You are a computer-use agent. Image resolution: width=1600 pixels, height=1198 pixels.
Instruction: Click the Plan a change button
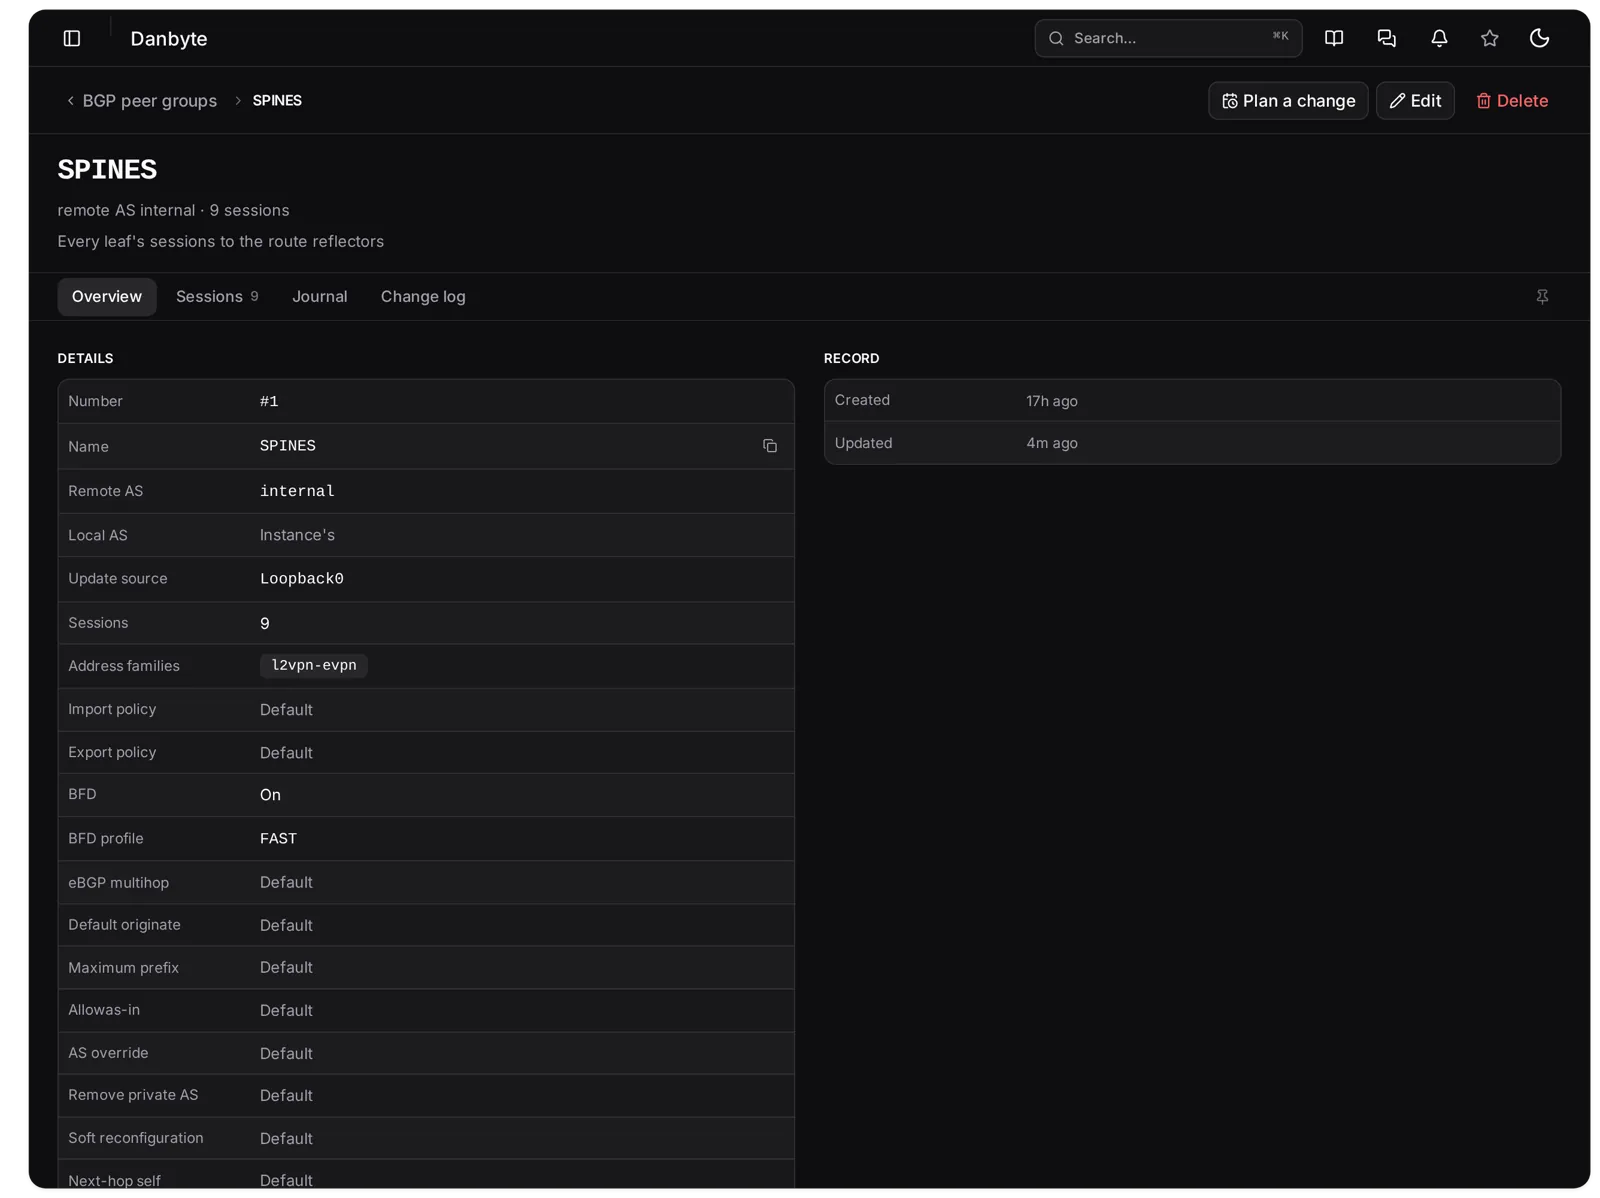click(x=1288, y=101)
